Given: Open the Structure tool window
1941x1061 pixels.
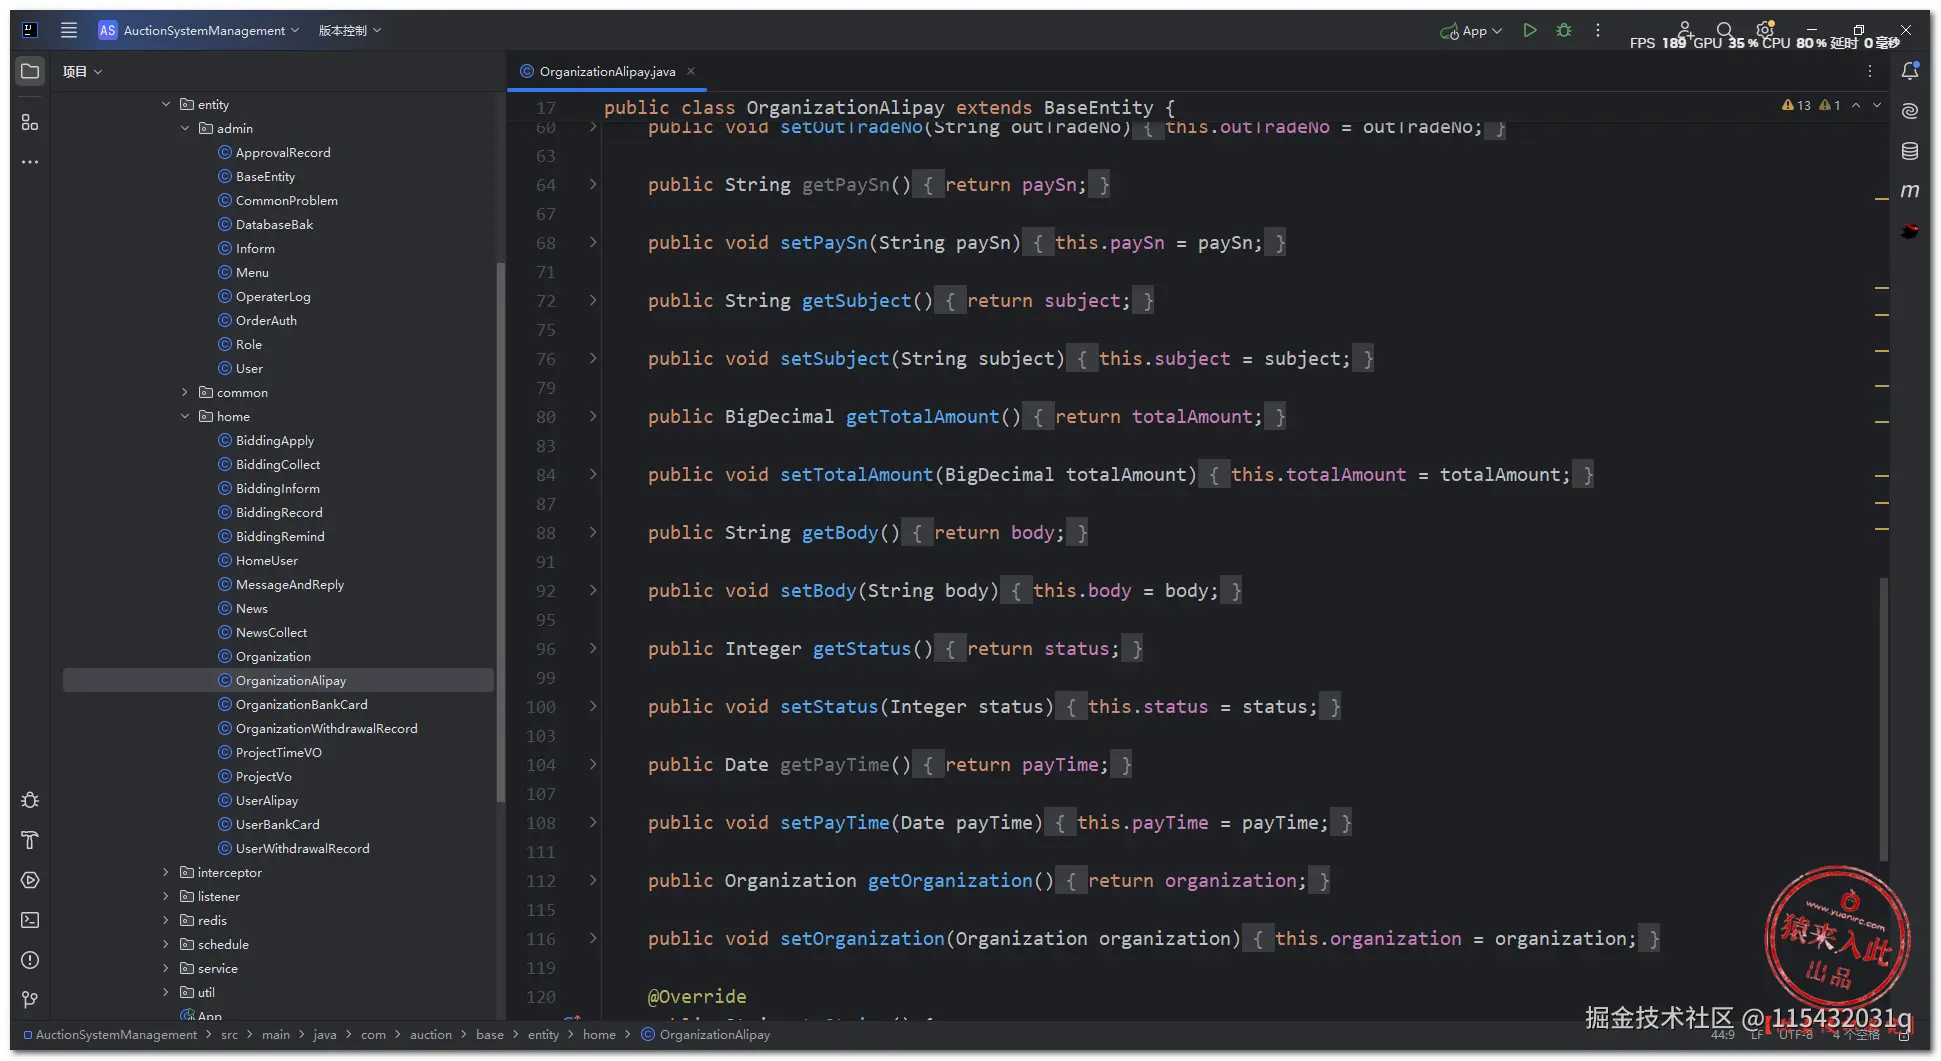Looking at the screenshot, I should pyautogui.click(x=30, y=122).
